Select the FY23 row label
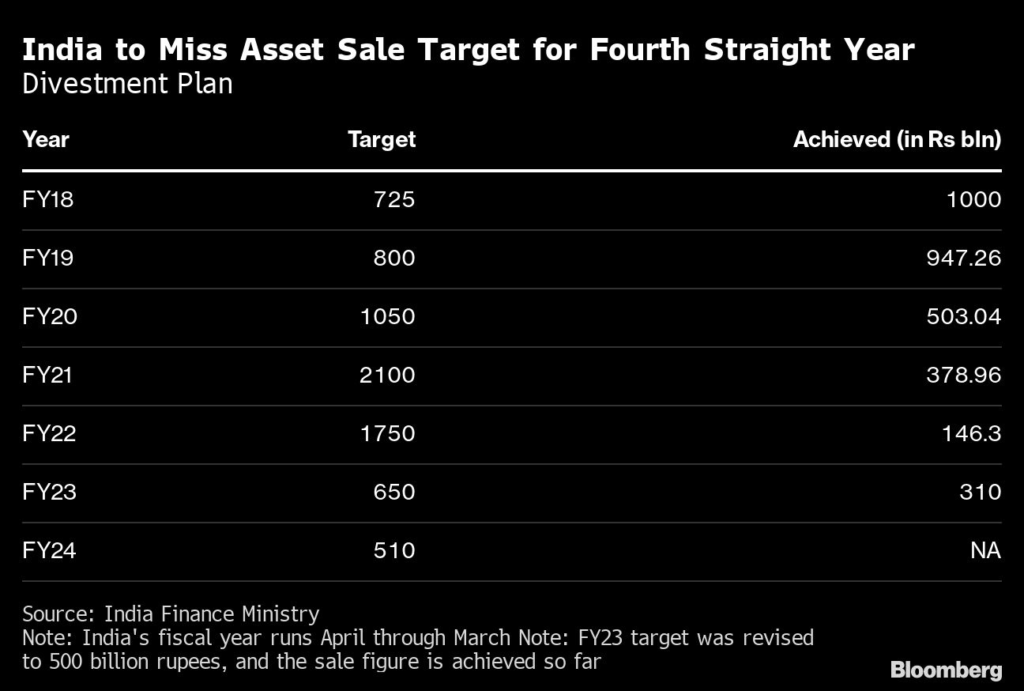The image size is (1024, 691). (x=49, y=492)
